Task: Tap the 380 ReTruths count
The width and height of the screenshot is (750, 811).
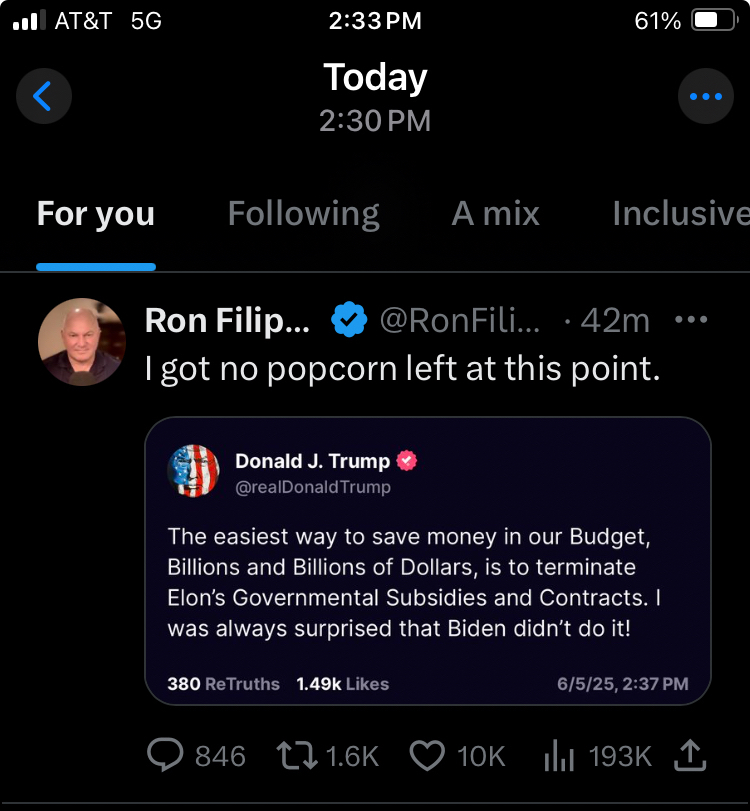Action: (x=223, y=684)
